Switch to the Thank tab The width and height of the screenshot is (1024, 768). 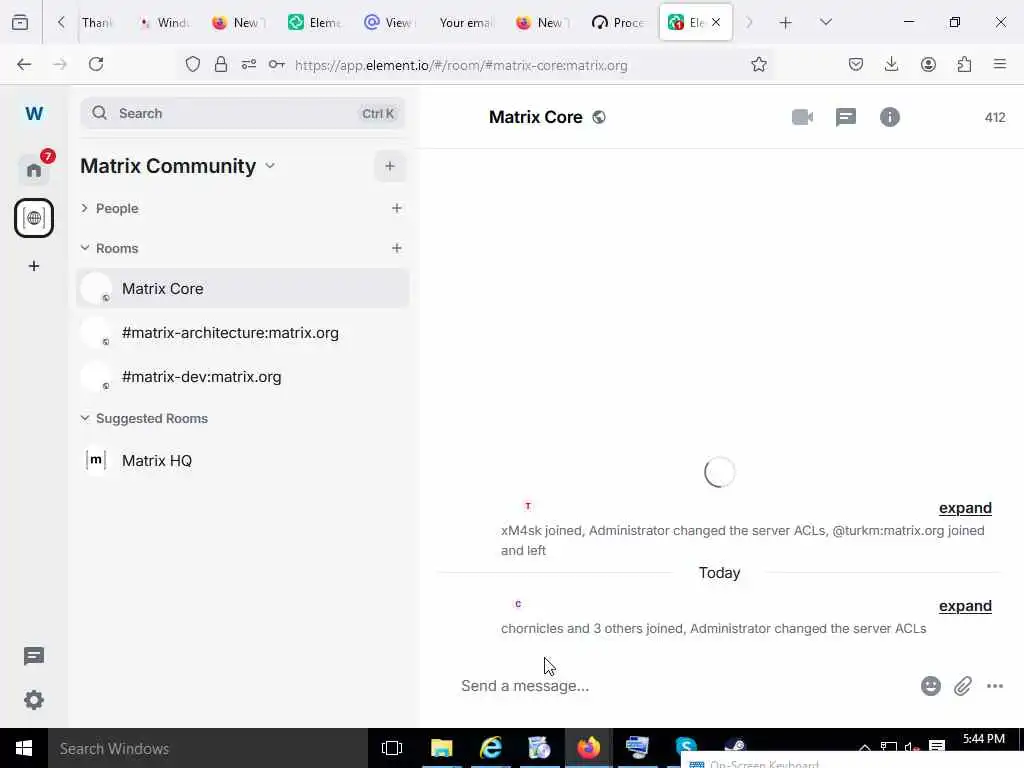pos(97,23)
